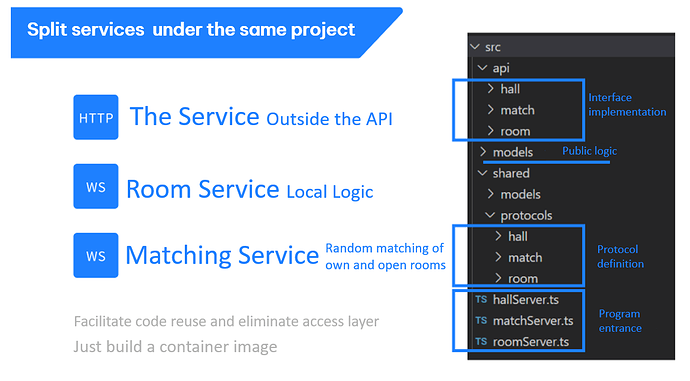
Task: Click the 'Program entrance' annotation label
Action: click(x=620, y=321)
